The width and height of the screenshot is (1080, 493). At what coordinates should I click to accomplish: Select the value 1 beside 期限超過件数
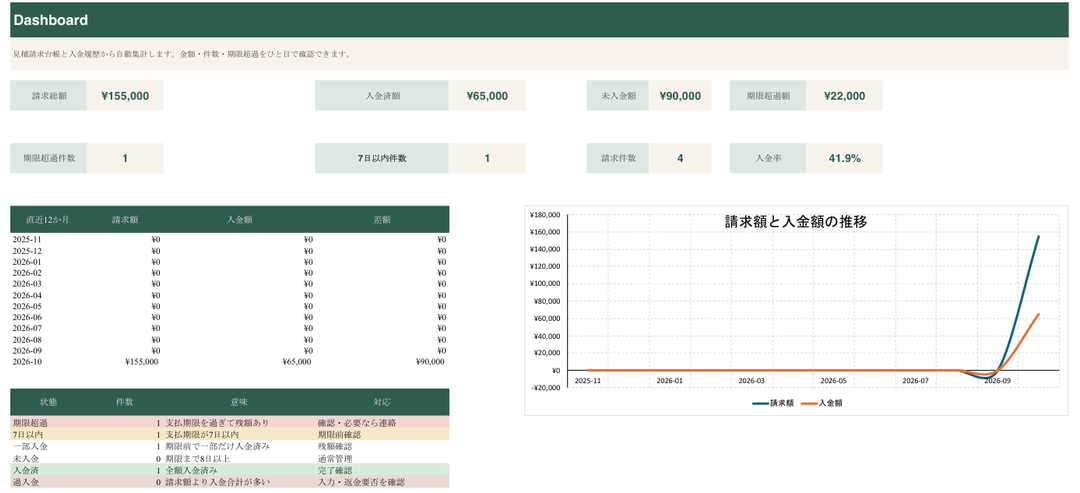125,158
